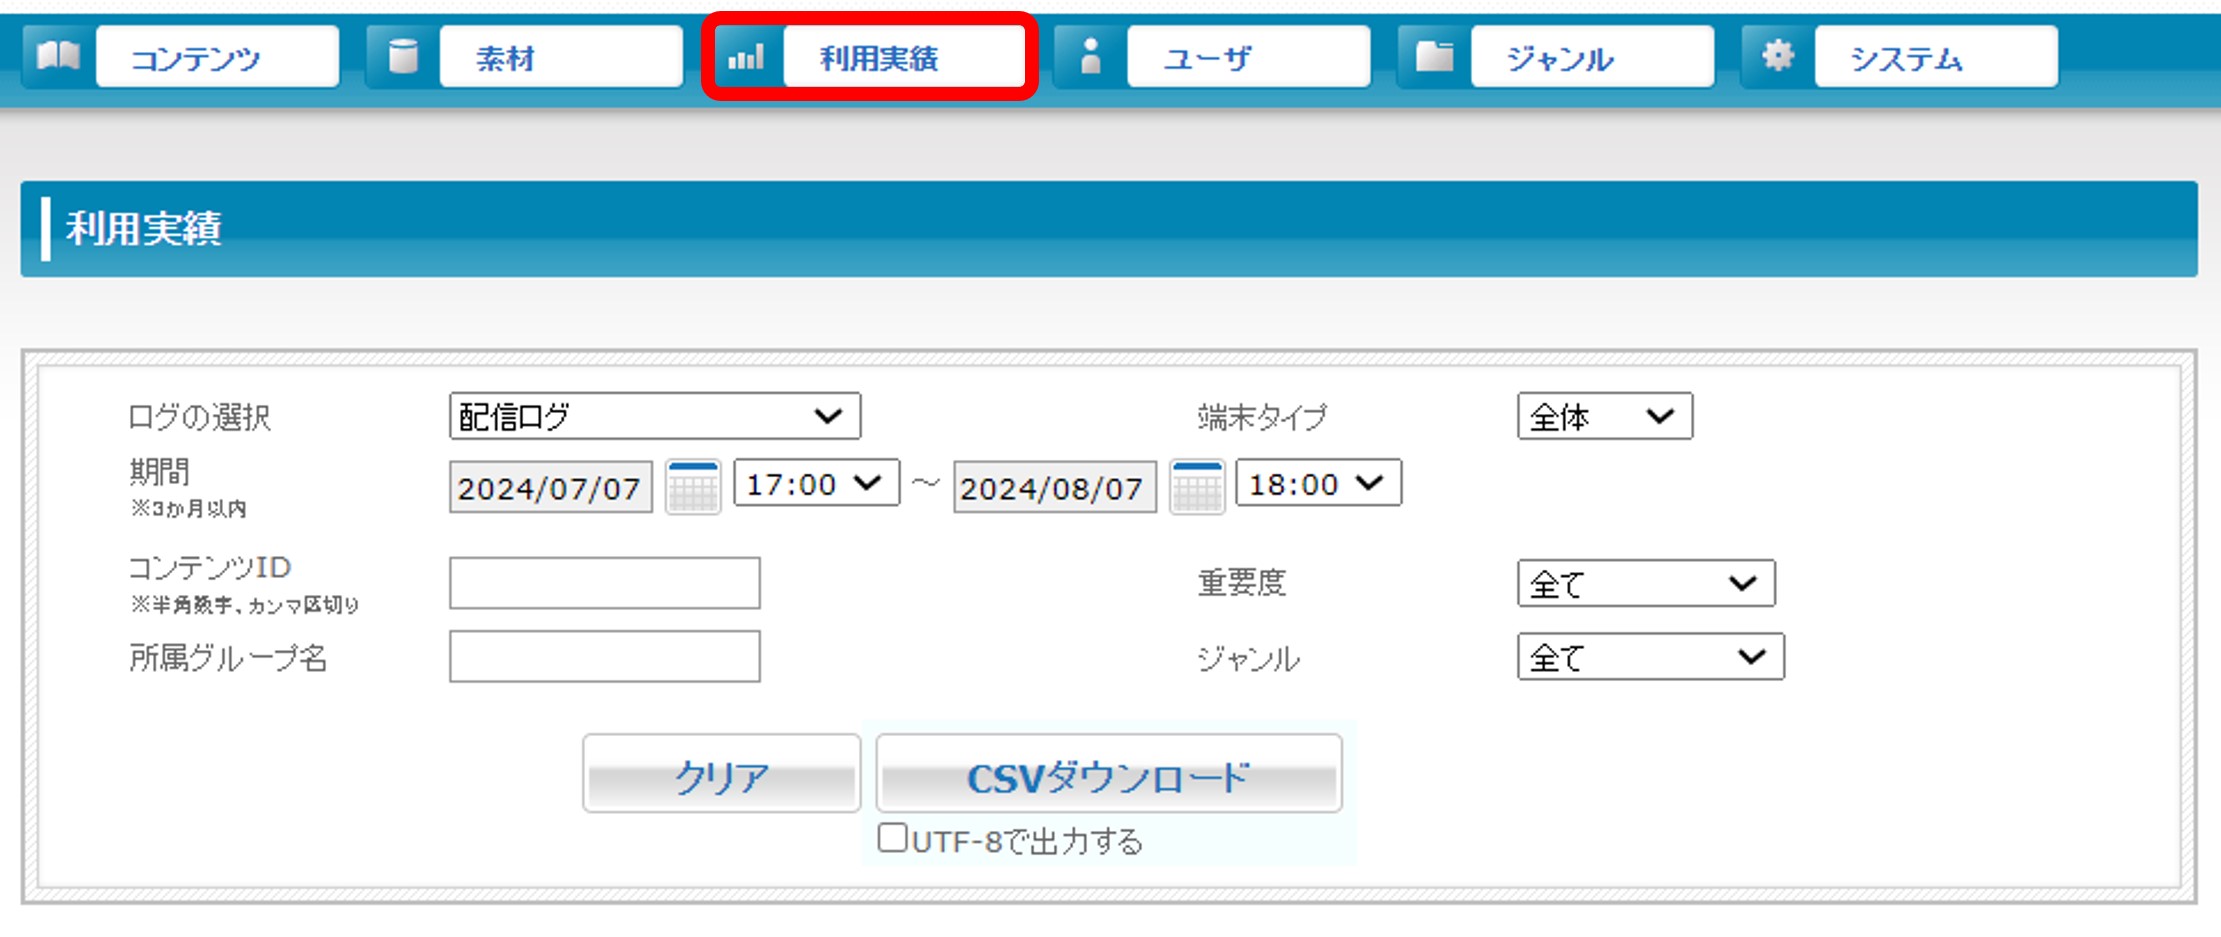This screenshot has height=937, width=2221.
Task: Click the cylinder icon beside 素材
Action: 402,57
